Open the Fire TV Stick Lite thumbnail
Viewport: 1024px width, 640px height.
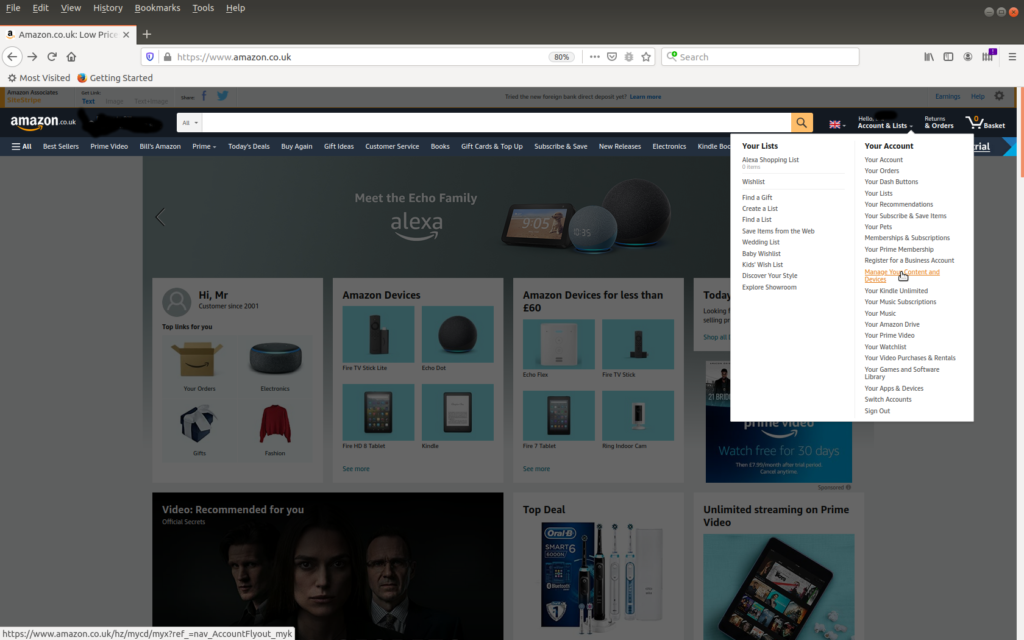click(x=378, y=334)
